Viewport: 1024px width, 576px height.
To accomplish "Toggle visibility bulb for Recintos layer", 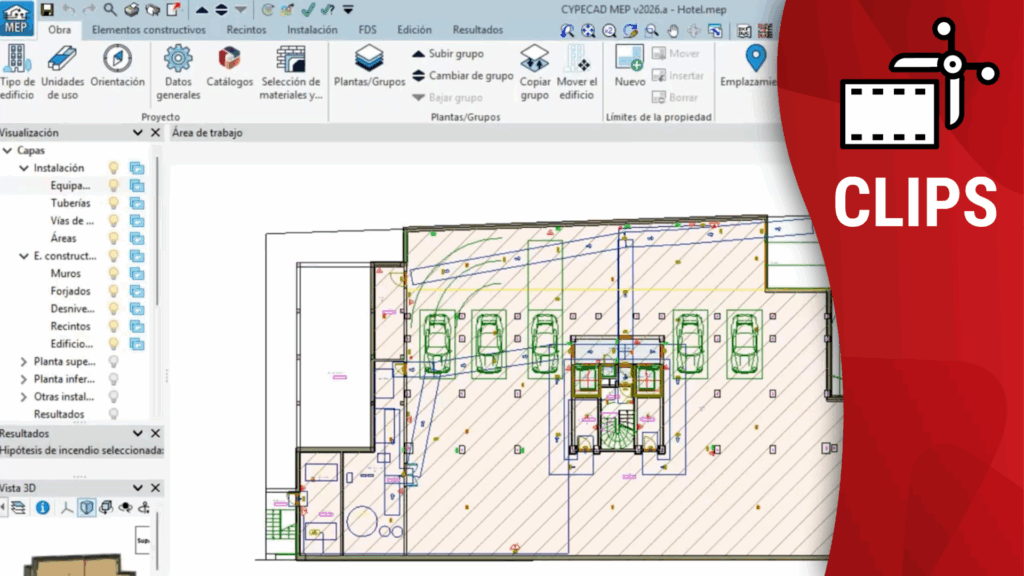I will [x=114, y=326].
